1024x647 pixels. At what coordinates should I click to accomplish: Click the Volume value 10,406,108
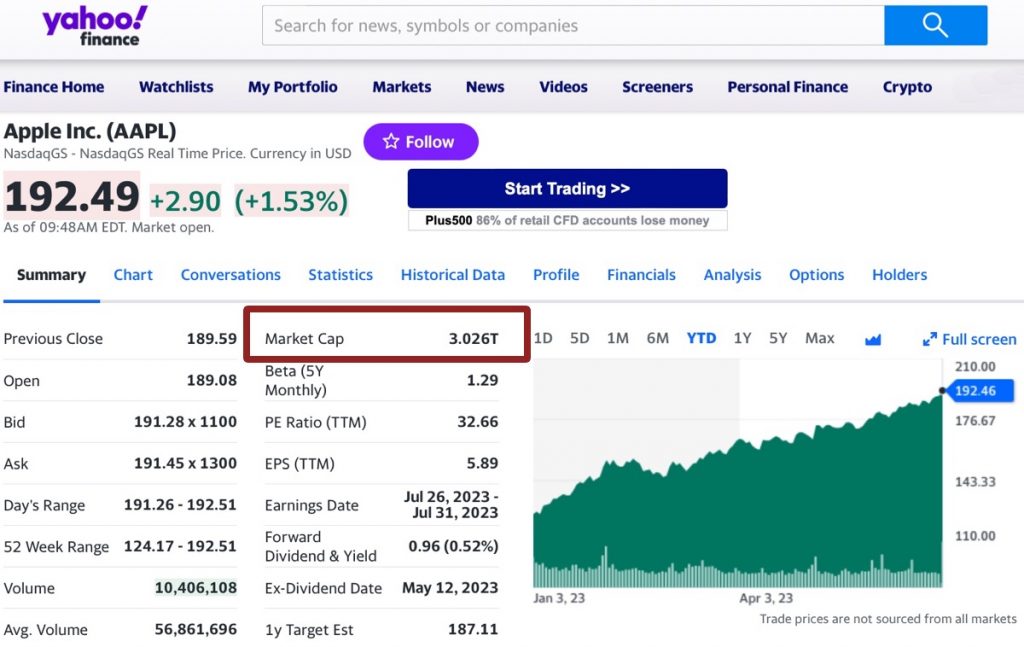tap(196, 588)
